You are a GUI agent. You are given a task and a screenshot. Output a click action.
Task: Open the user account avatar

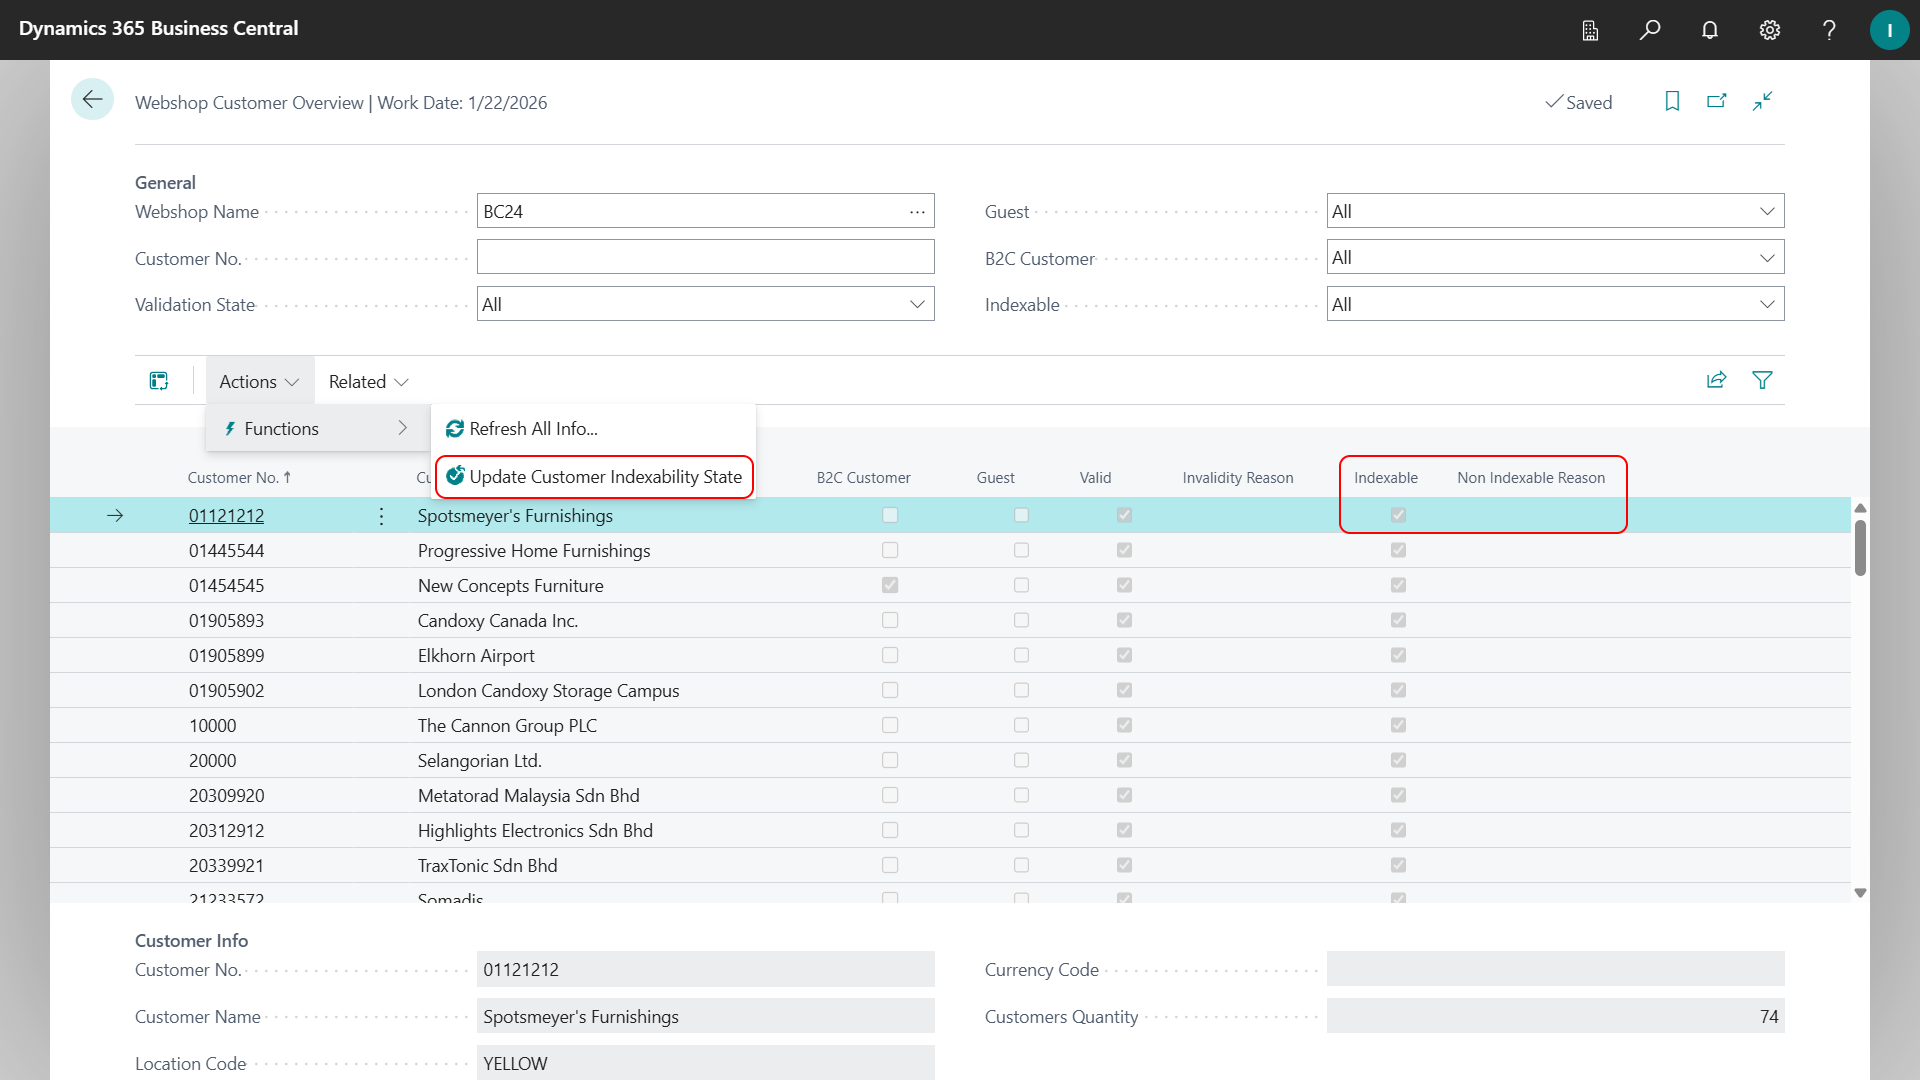pos(1889,30)
